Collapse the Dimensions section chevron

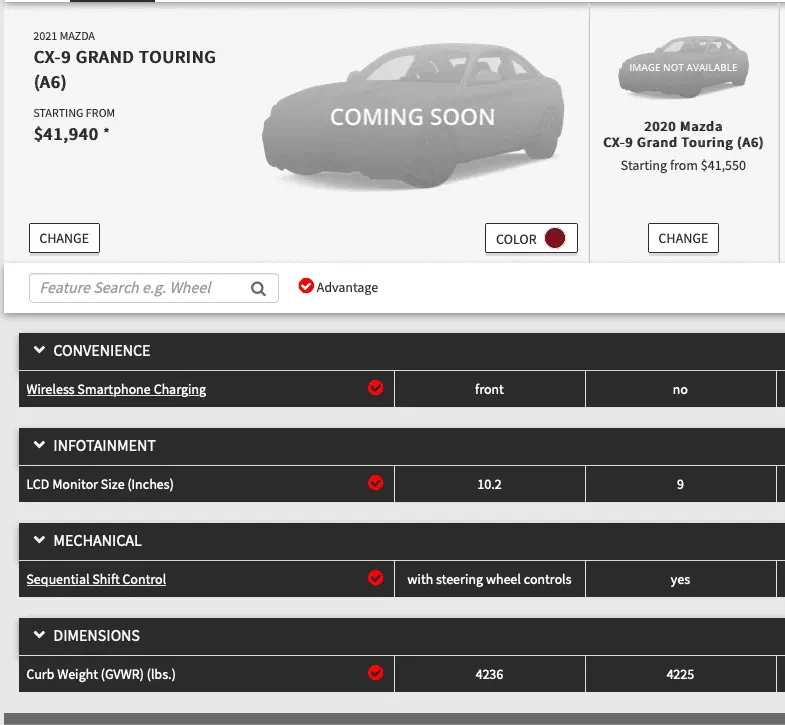pos(39,635)
